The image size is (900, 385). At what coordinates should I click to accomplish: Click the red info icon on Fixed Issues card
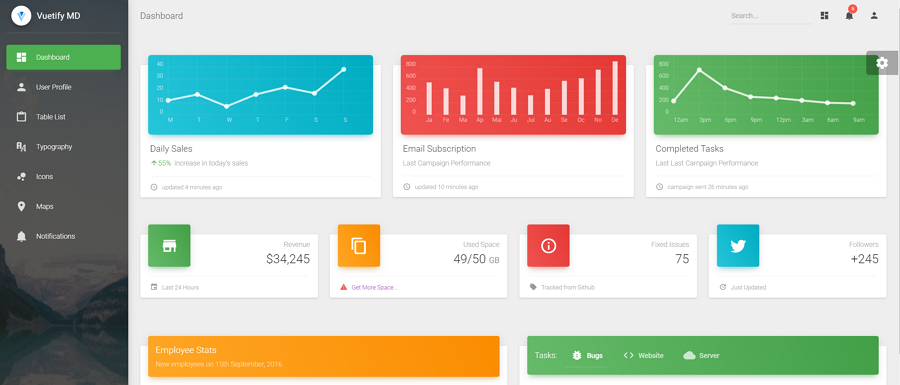(548, 246)
